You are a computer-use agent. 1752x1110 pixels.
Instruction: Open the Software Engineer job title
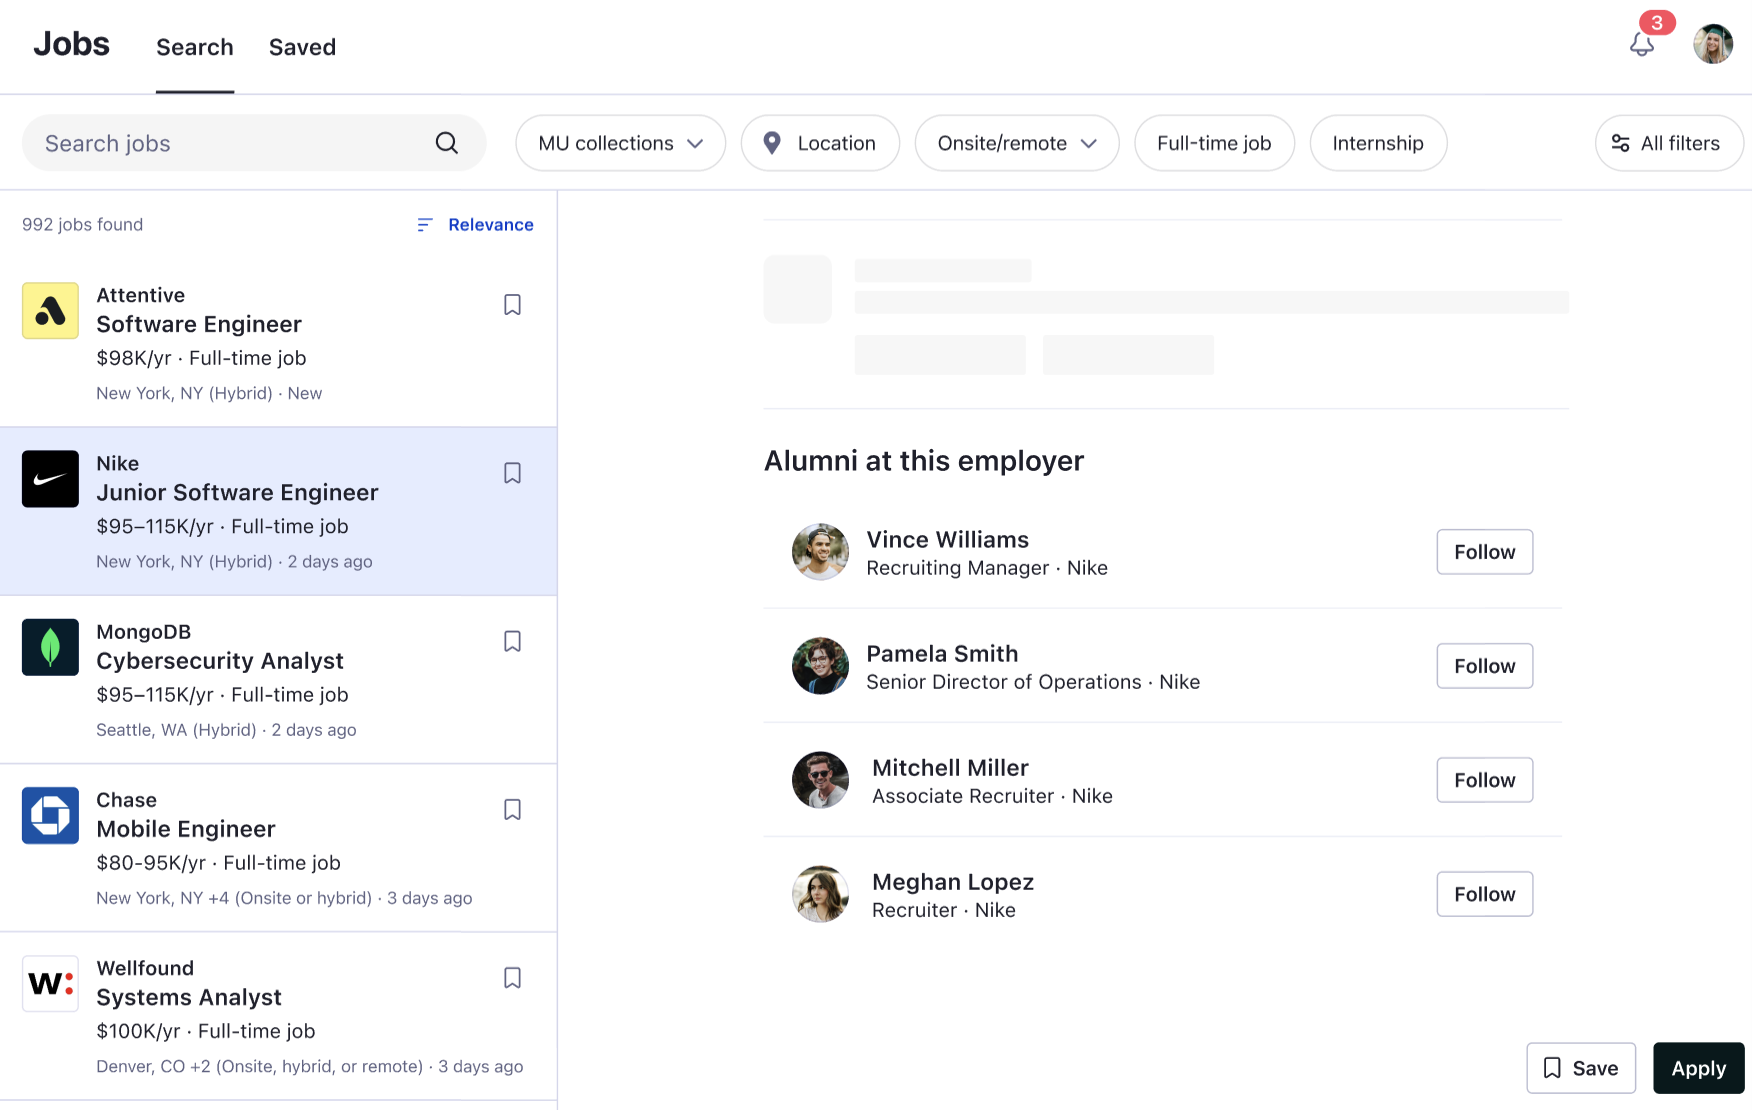[x=199, y=324]
